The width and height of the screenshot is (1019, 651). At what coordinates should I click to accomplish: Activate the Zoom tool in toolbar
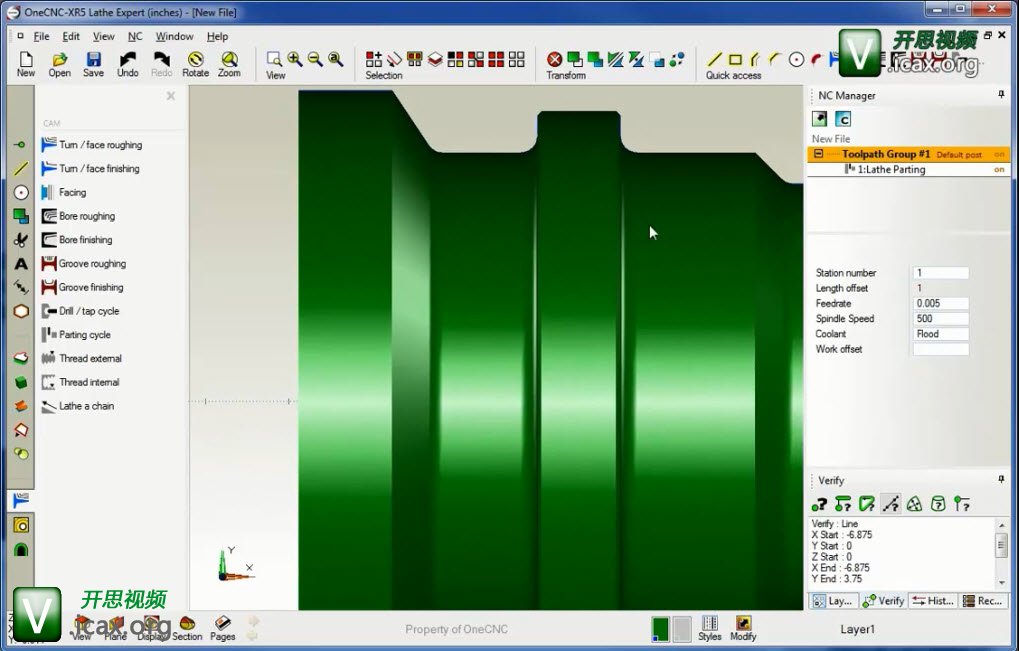(229, 64)
